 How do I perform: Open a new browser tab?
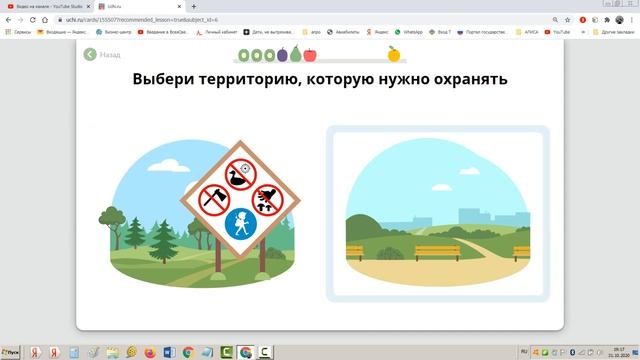tap(194, 7)
